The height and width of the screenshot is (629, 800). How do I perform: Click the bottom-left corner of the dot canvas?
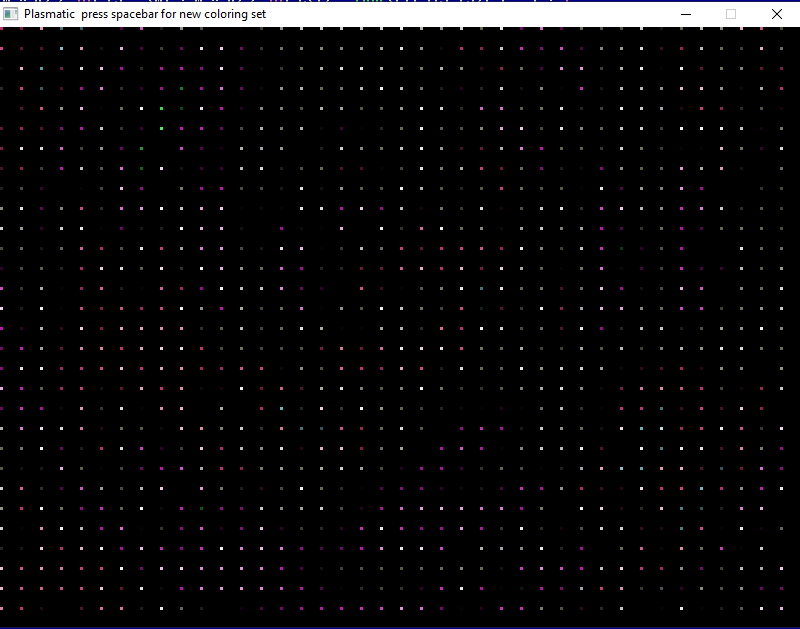pos(4,622)
